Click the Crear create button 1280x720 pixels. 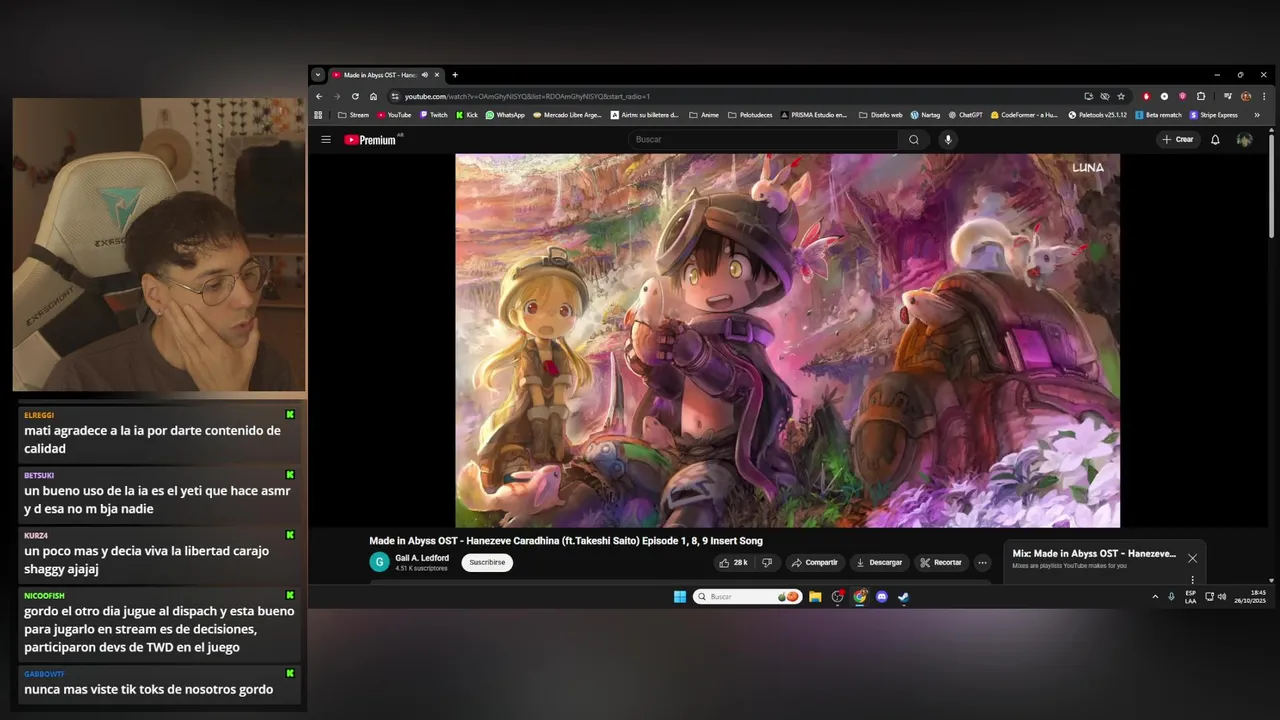click(1177, 140)
